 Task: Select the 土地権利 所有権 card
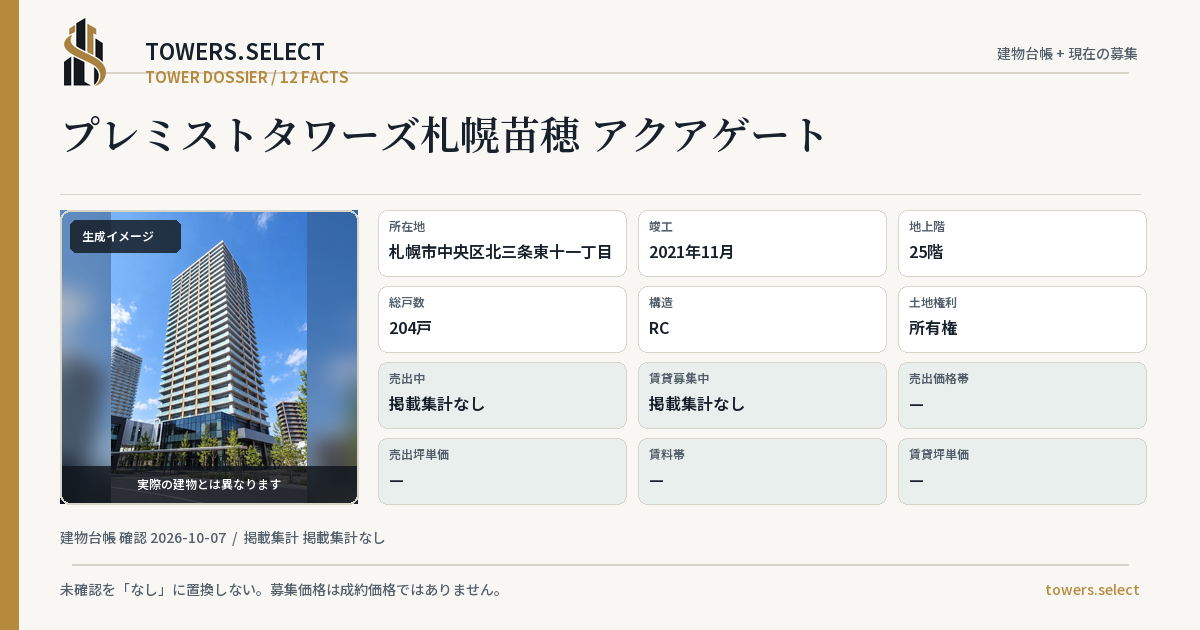pyautogui.click(x=1022, y=319)
